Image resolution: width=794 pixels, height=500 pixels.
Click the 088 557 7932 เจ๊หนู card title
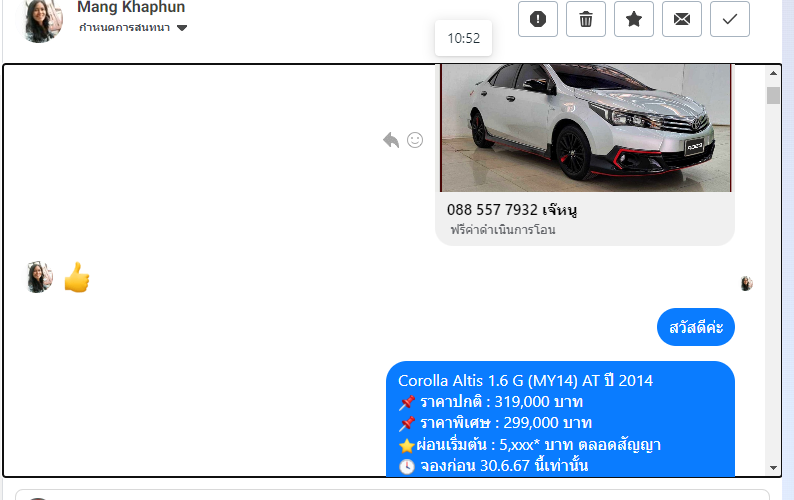point(512,209)
